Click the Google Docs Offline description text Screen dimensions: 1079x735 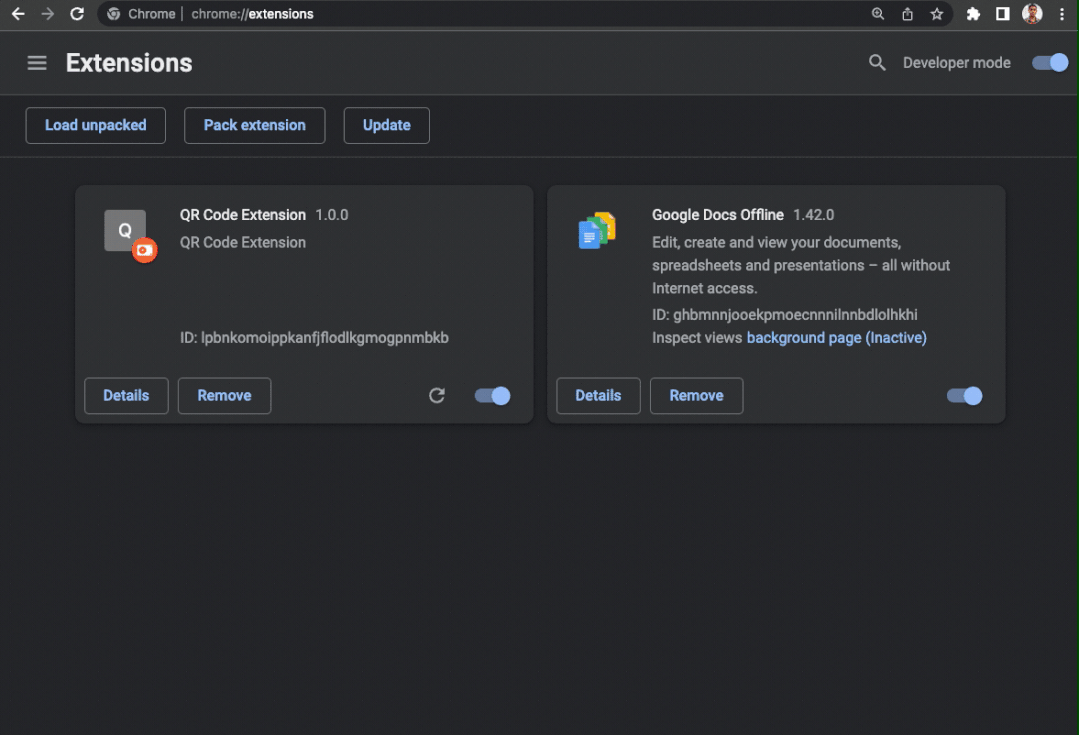pos(801,265)
